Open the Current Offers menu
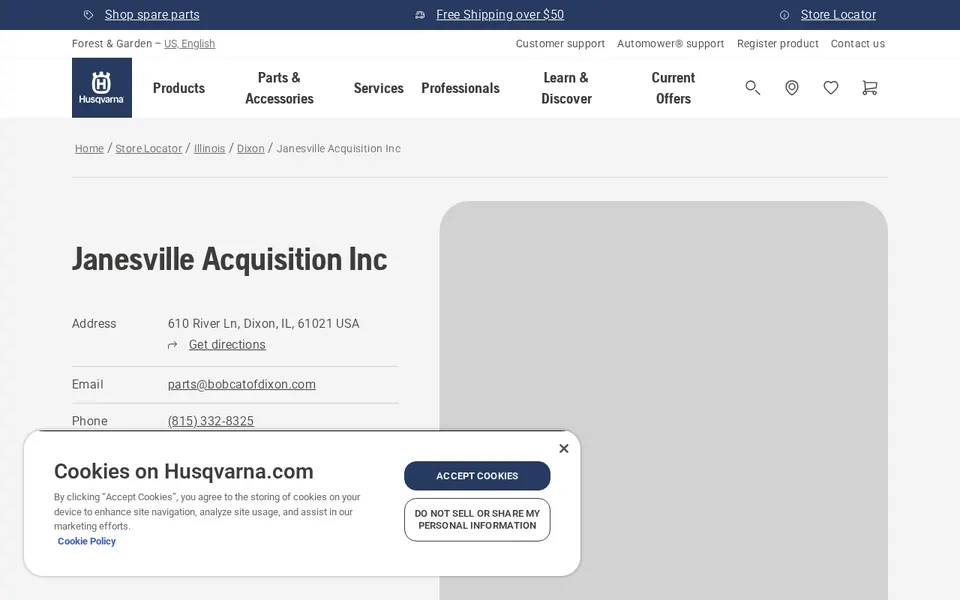Image resolution: width=960 pixels, height=600 pixels. tap(673, 88)
